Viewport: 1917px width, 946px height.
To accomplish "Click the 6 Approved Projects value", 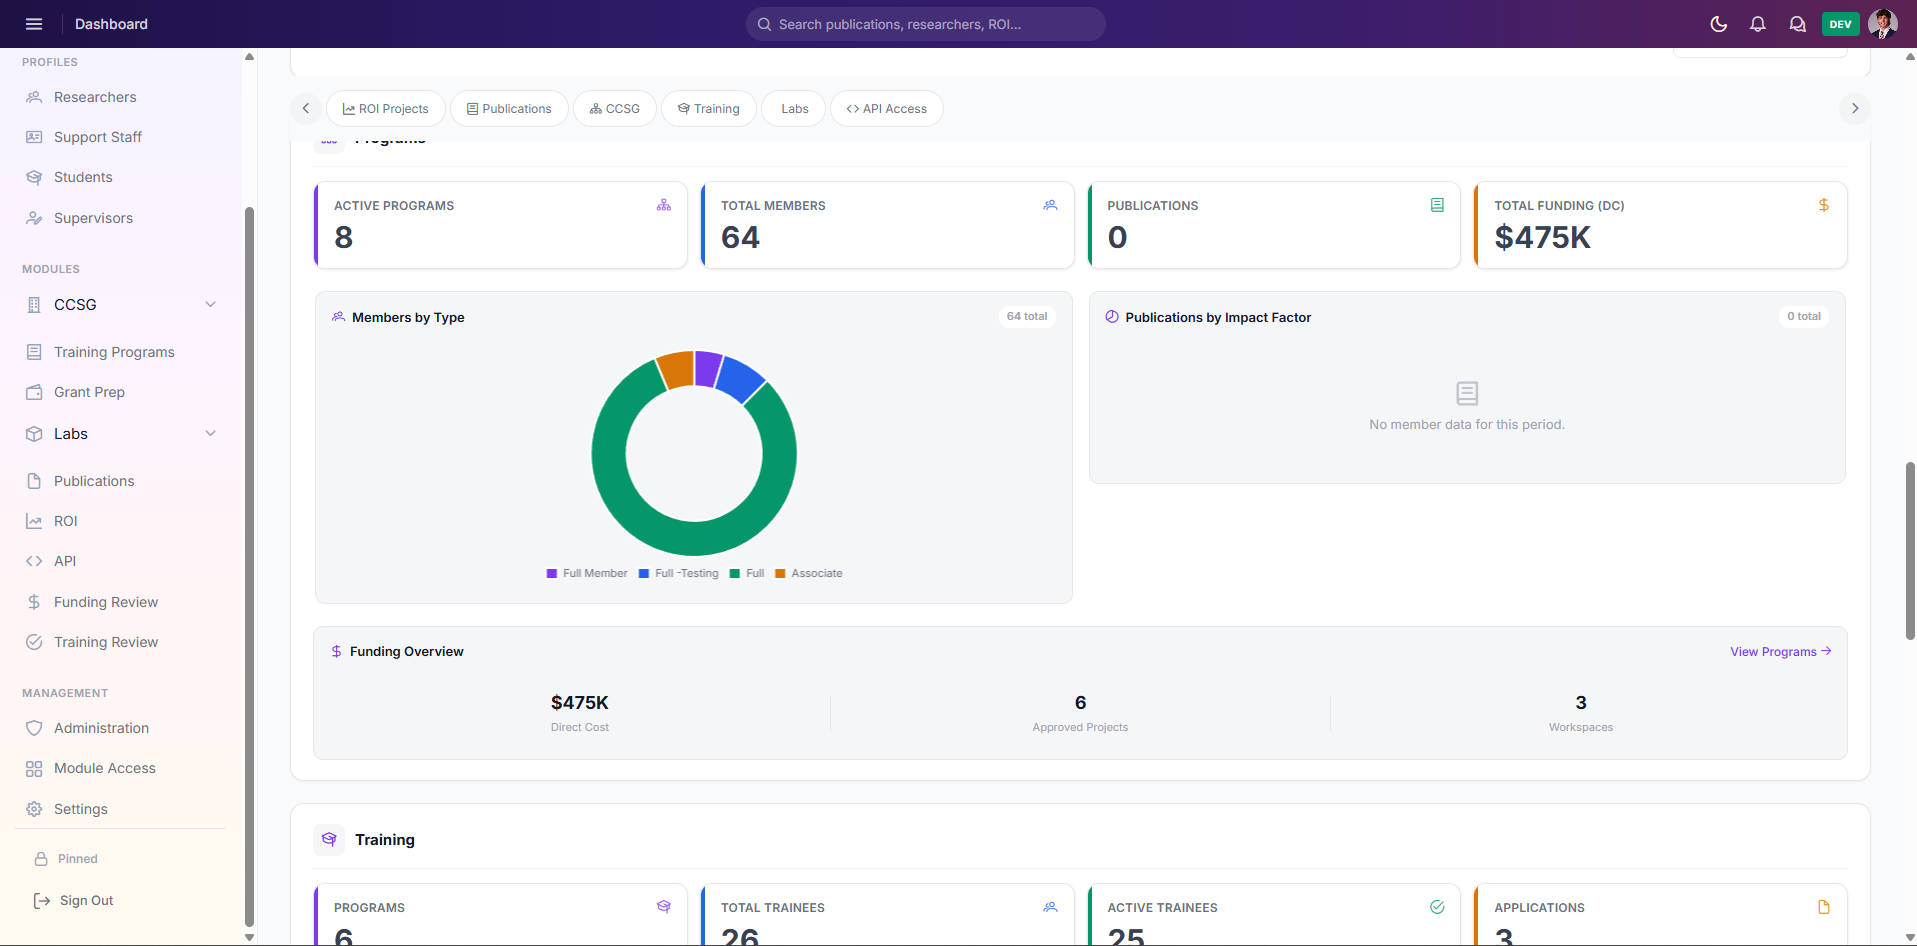I will pyautogui.click(x=1080, y=703).
